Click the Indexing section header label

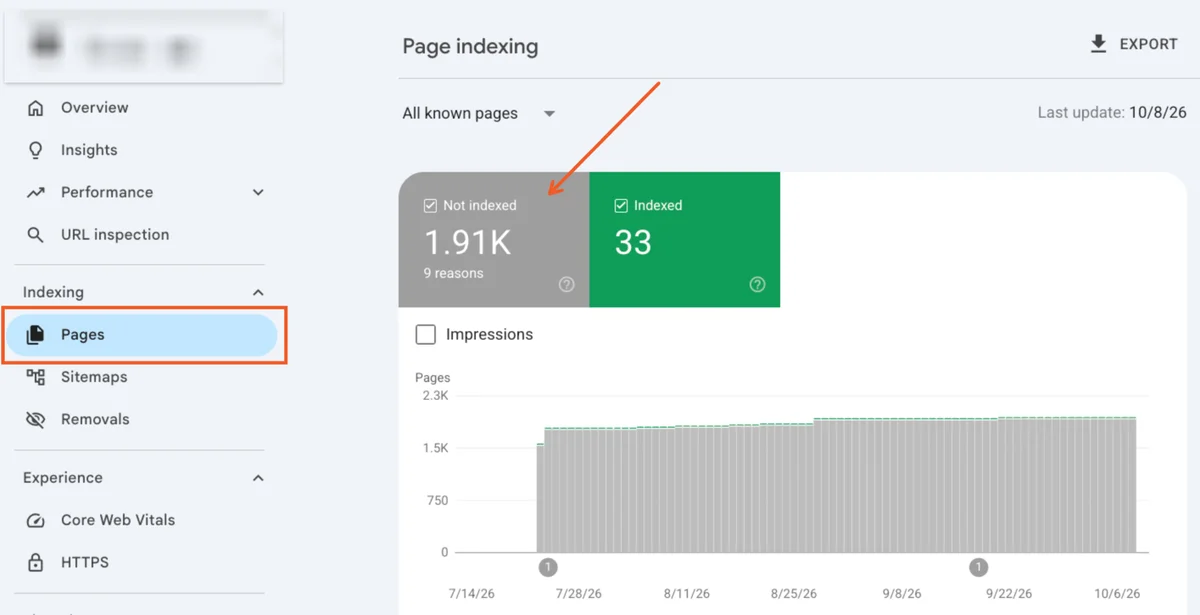tap(53, 292)
